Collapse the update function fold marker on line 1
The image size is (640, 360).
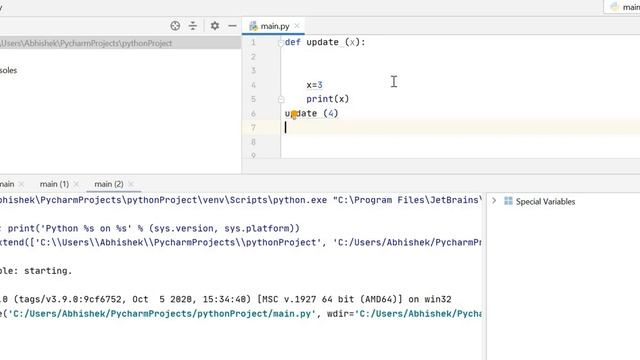coord(280,42)
